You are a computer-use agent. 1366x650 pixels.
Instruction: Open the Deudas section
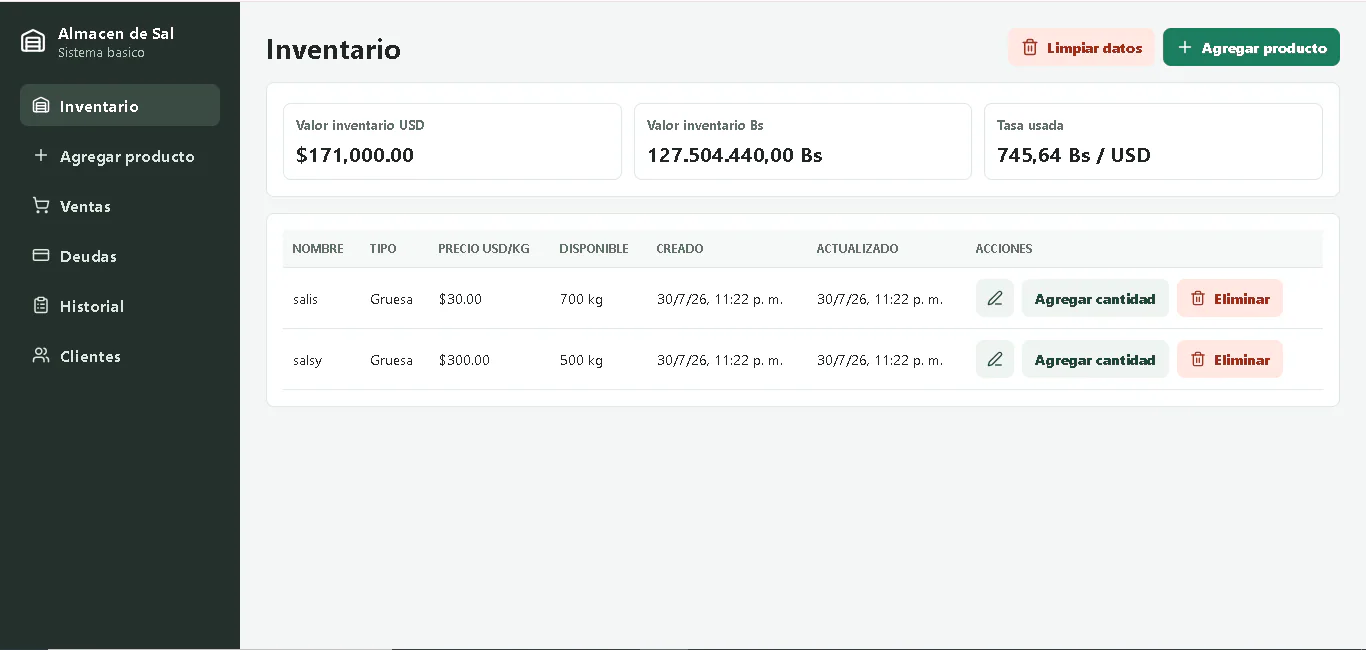click(x=120, y=255)
